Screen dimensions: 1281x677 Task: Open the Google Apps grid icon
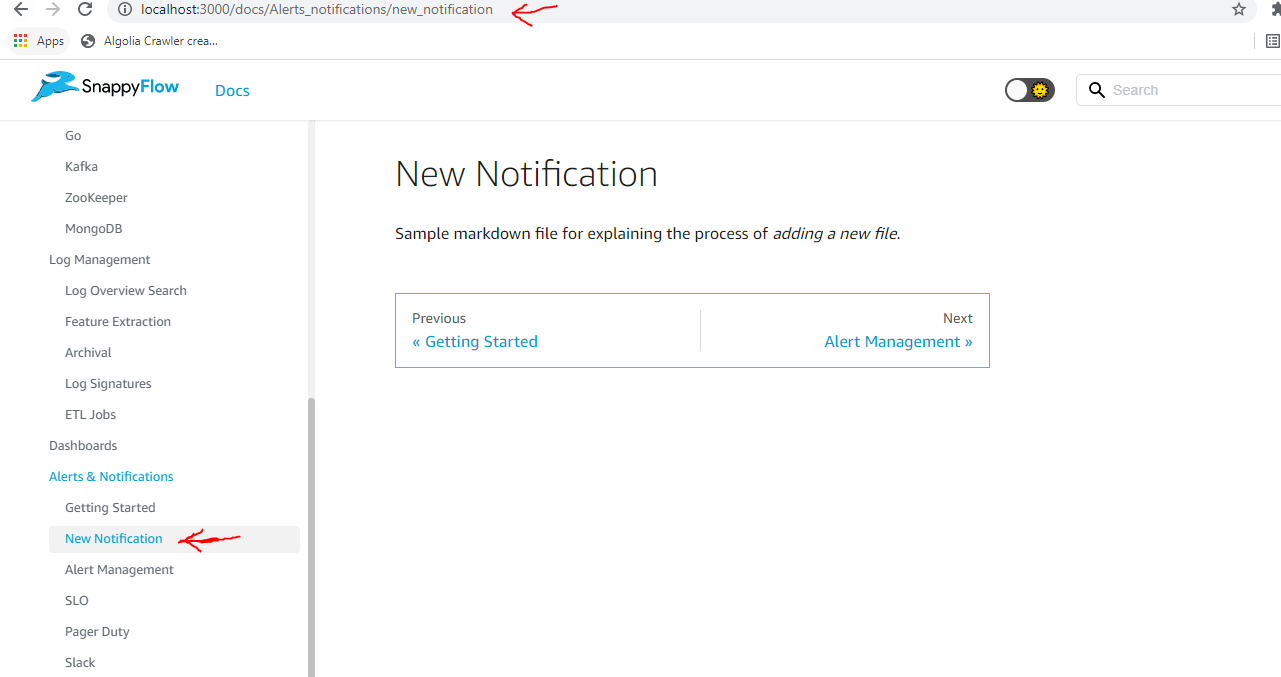coord(19,40)
